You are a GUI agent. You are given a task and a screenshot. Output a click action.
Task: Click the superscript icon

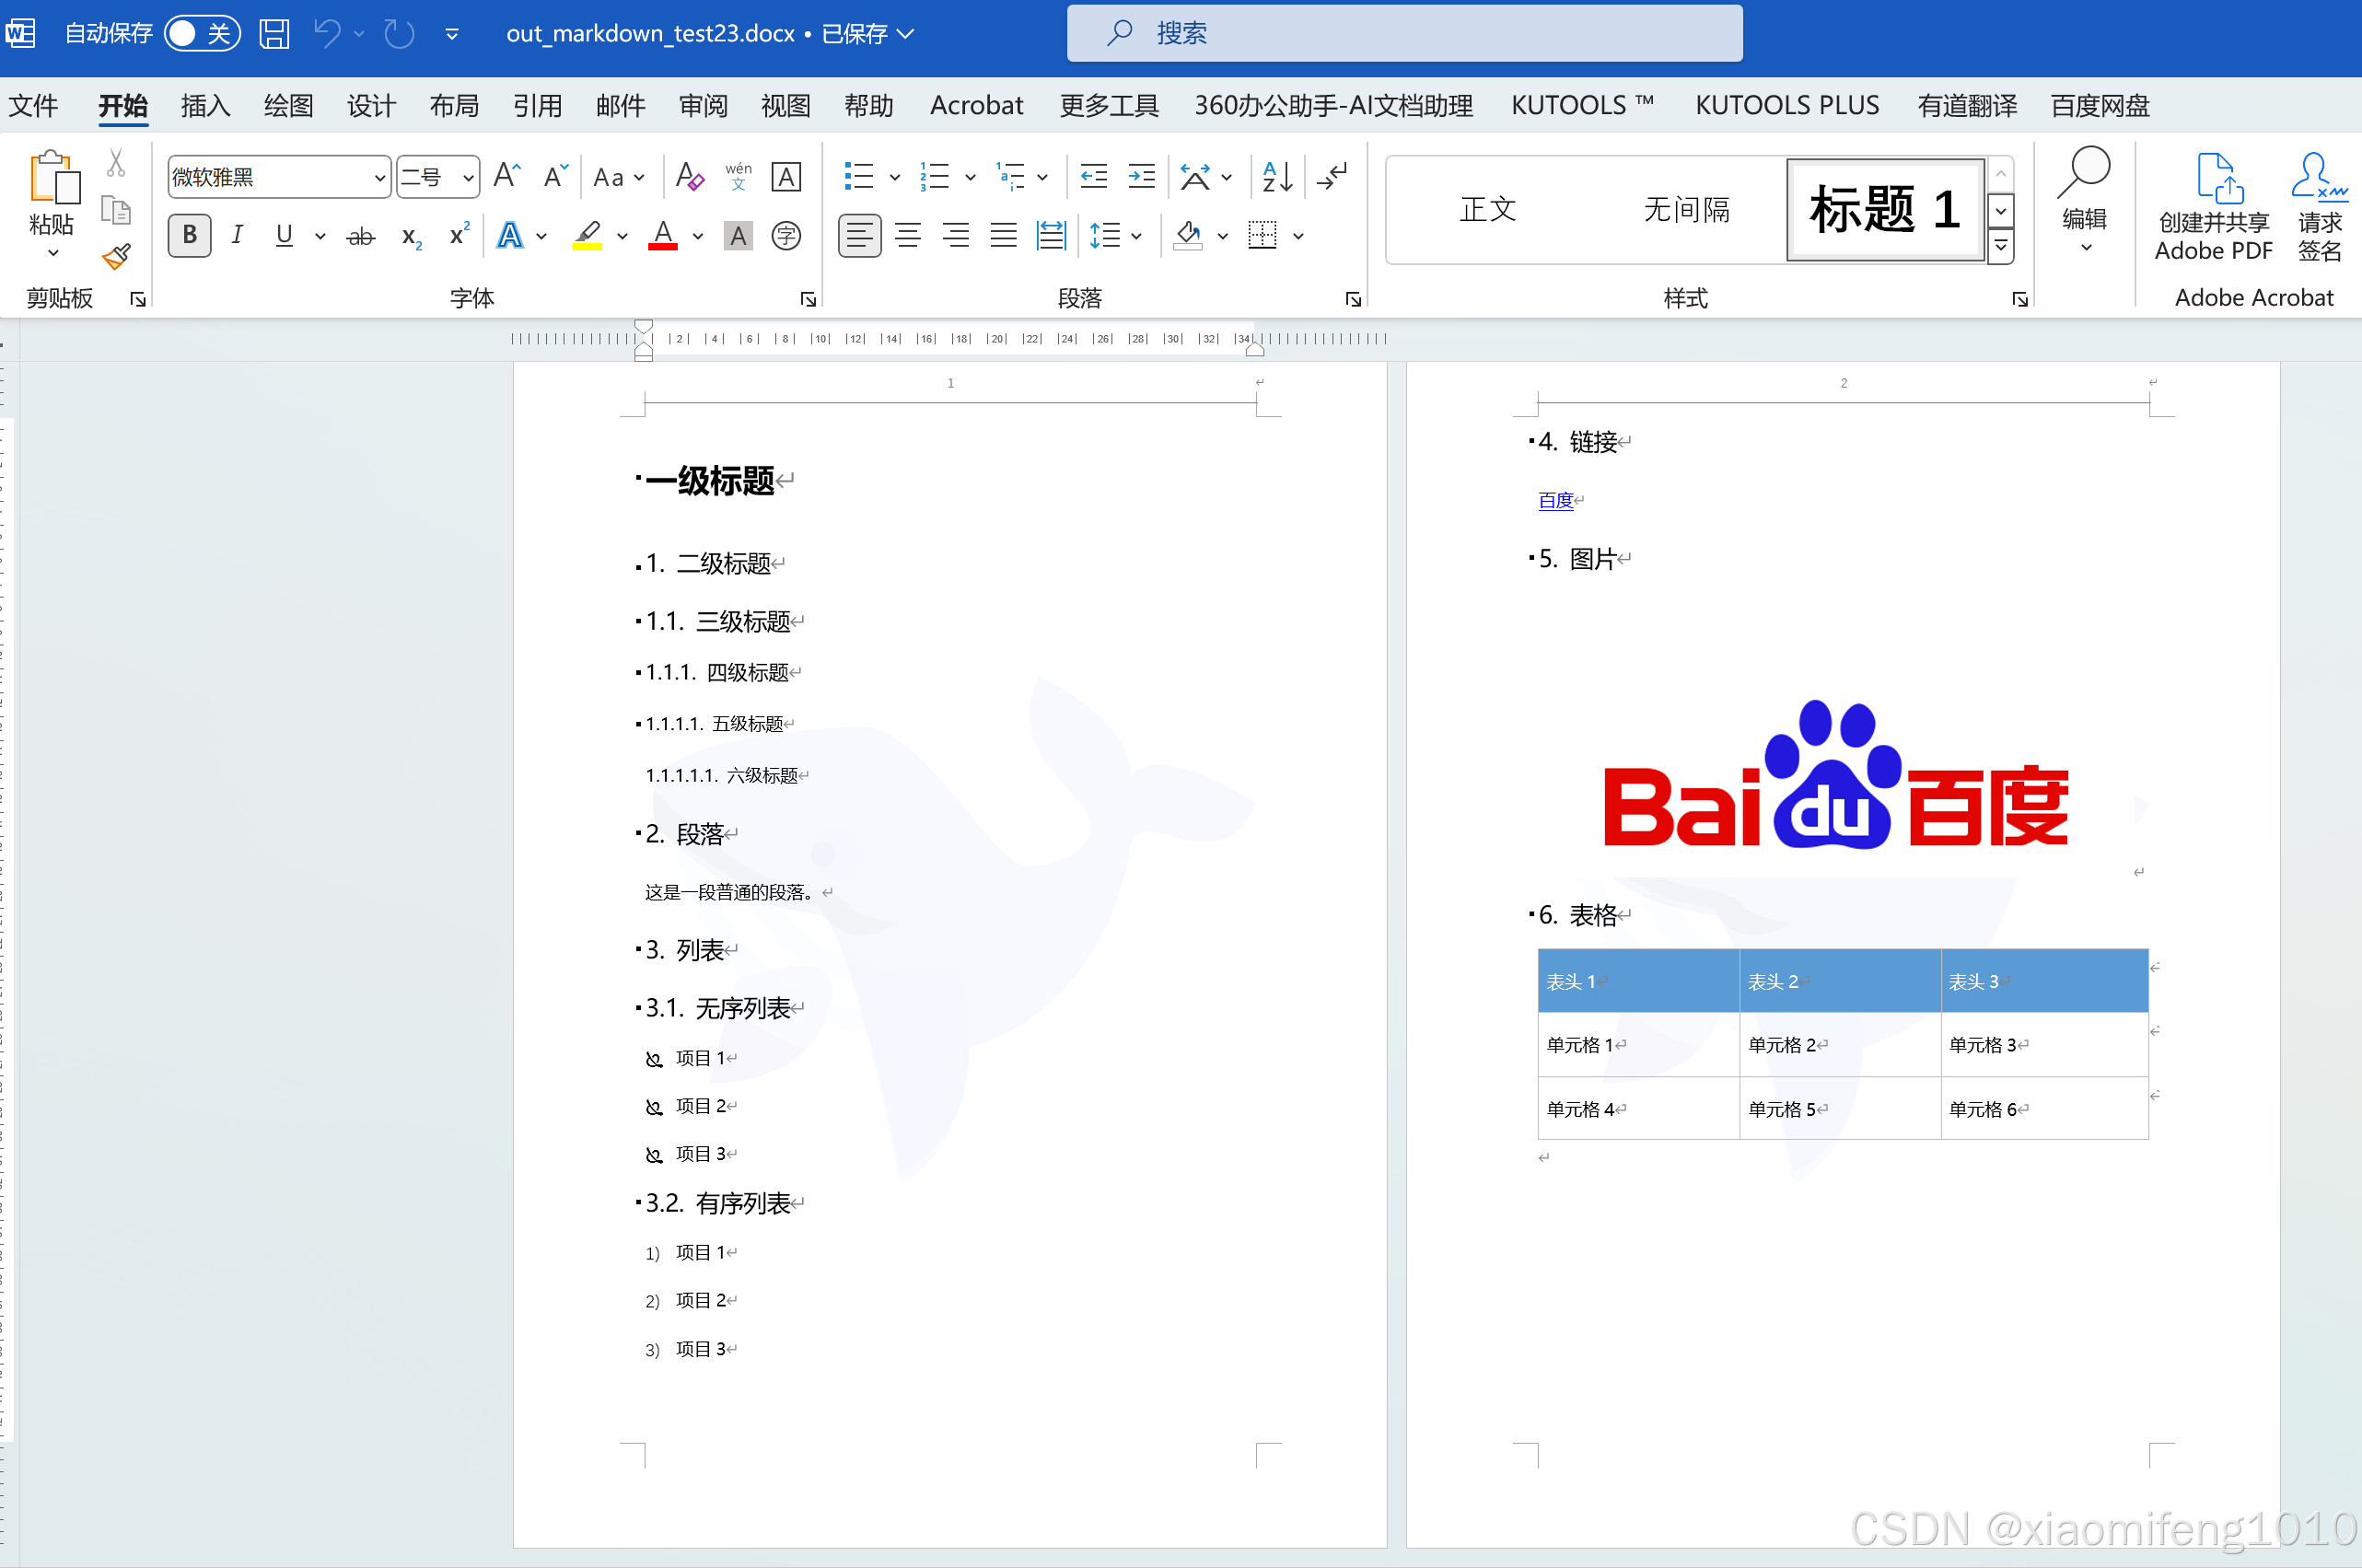[459, 235]
